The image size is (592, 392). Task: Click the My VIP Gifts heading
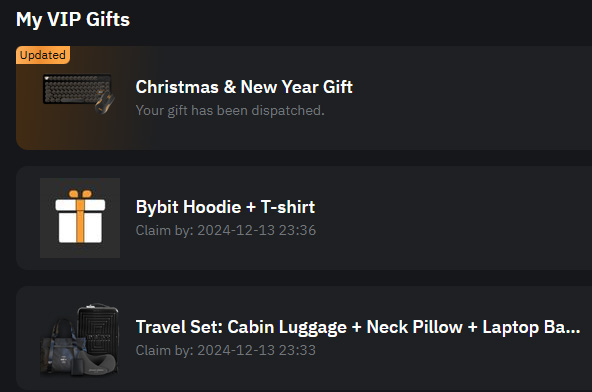point(73,19)
